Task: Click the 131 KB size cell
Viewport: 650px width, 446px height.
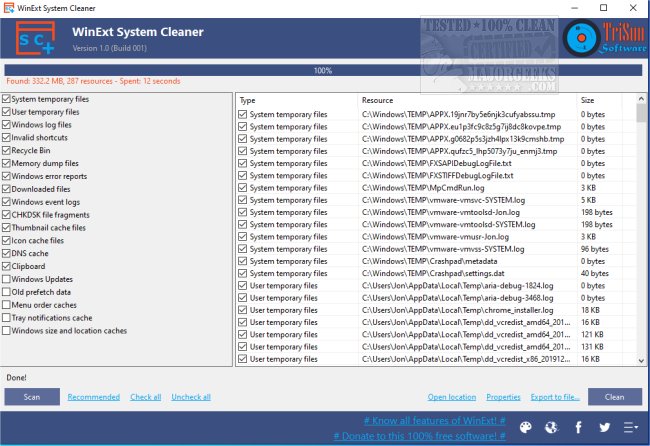Action: pos(592,347)
